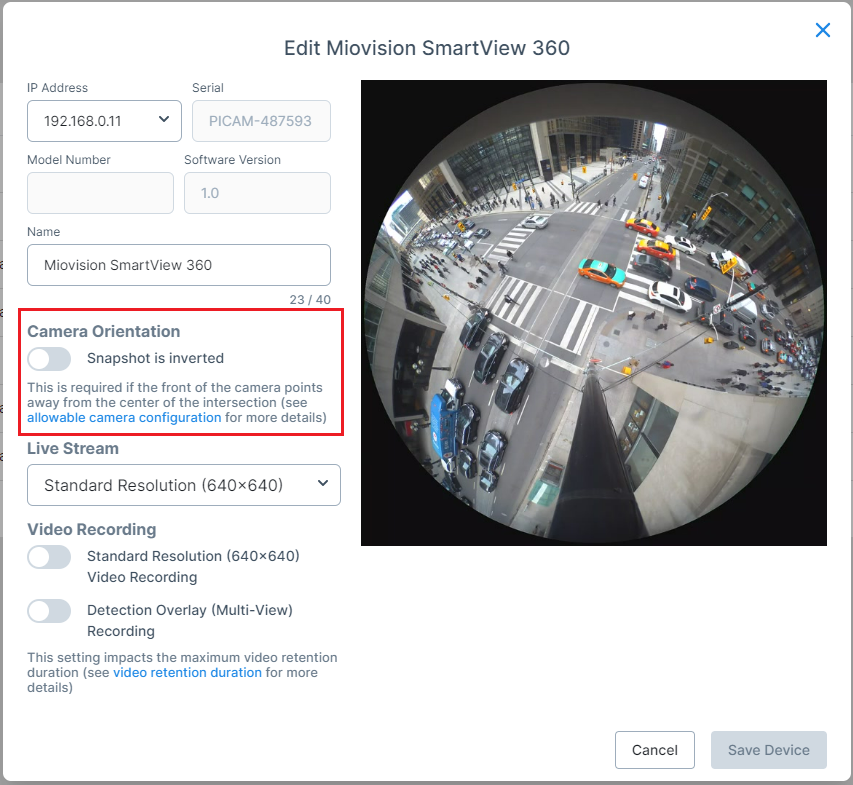This screenshot has width=853, height=785.
Task: Click the Edit Miovision SmartView 360 title
Action: click(x=426, y=47)
